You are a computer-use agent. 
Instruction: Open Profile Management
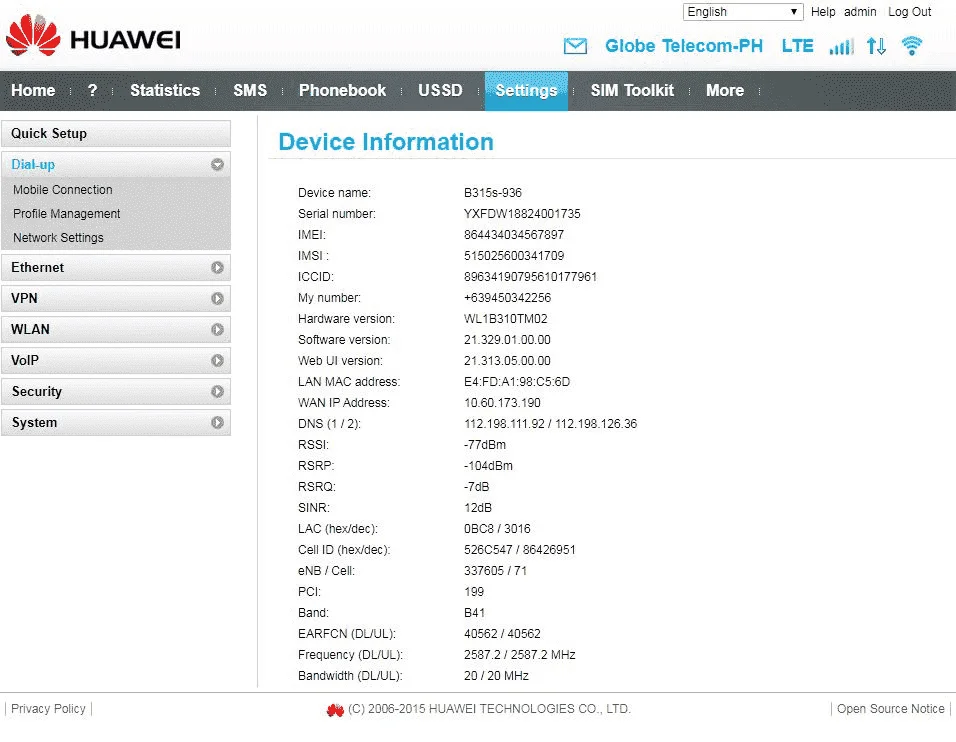pyautogui.click(x=66, y=213)
